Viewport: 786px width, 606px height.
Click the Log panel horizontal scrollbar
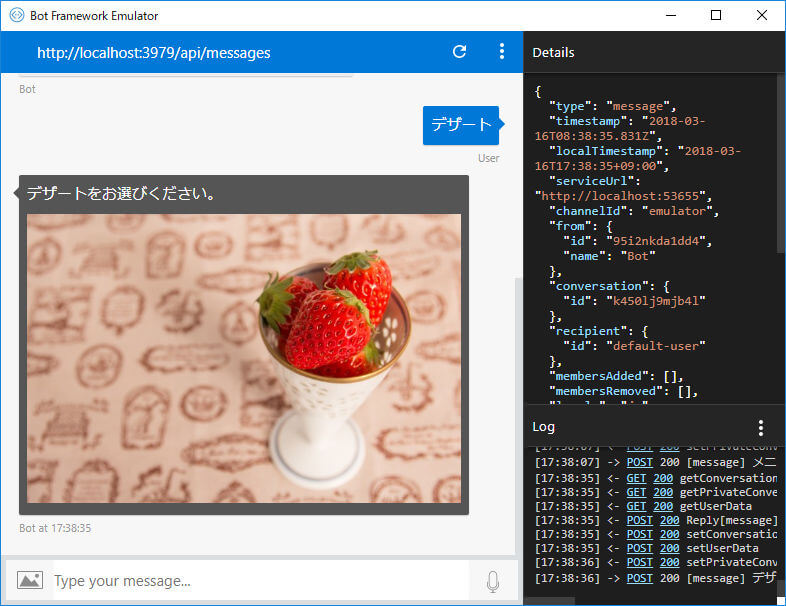click(x=550, y=601)
